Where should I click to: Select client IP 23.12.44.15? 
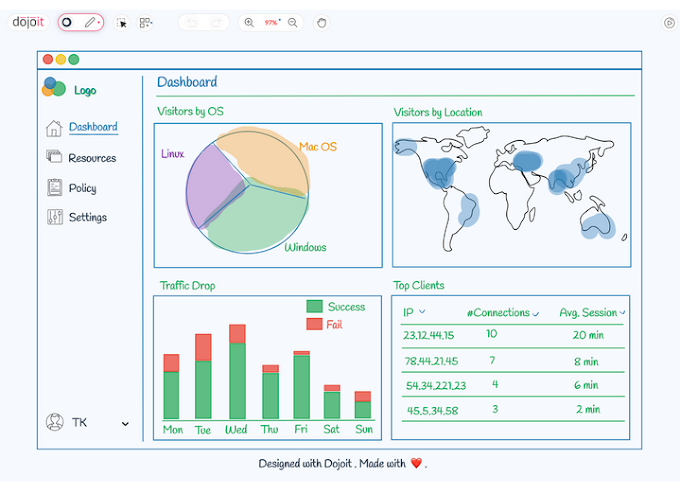(x=428, y=335)
